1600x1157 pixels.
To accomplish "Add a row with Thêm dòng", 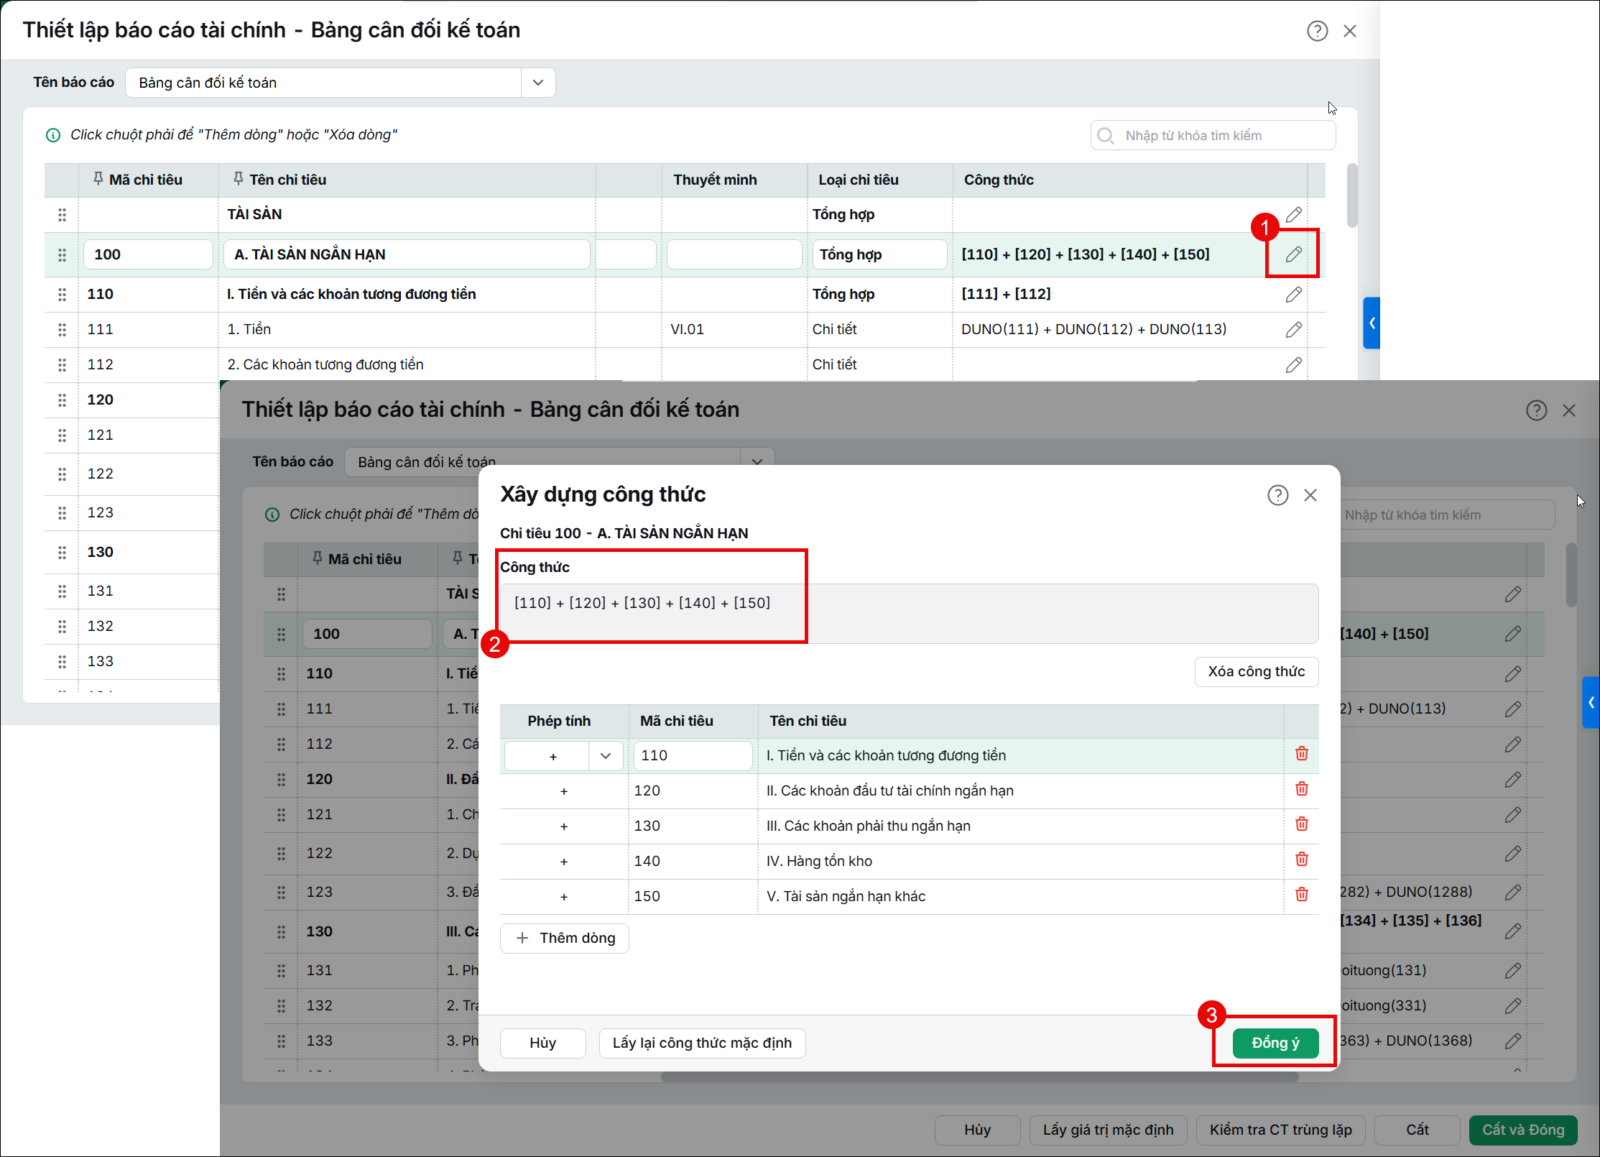I will (565, 938).
